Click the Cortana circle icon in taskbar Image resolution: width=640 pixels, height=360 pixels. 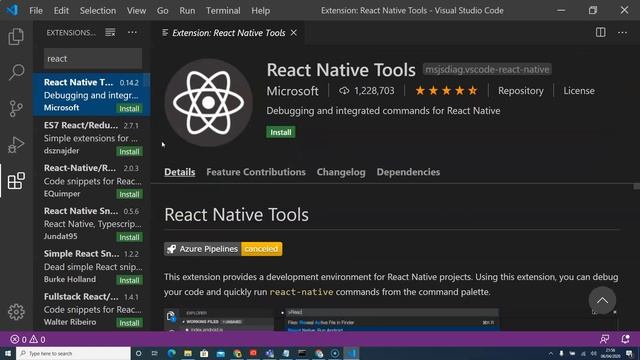click(x=138, y=353)
